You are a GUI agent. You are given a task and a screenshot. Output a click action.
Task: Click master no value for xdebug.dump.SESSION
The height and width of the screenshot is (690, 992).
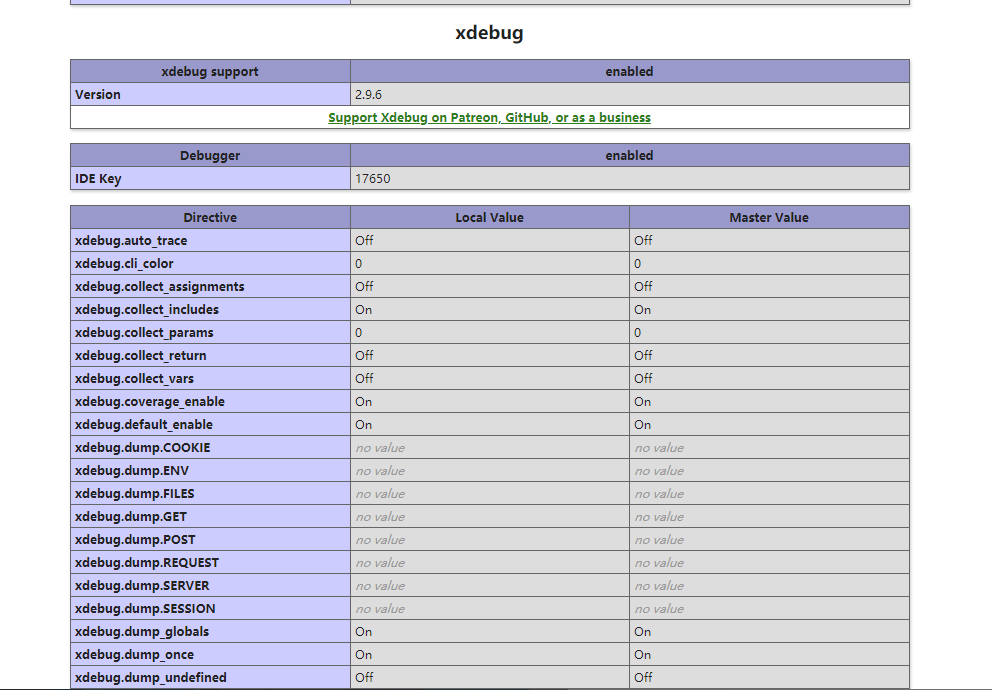point(659,609)
